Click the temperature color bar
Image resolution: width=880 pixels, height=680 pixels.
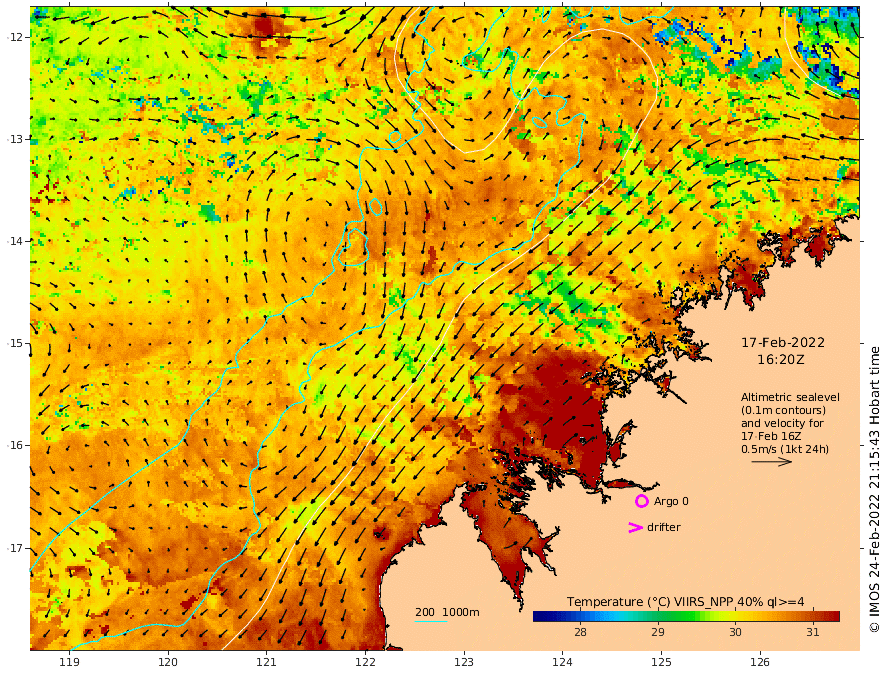(x=686, y=616)
